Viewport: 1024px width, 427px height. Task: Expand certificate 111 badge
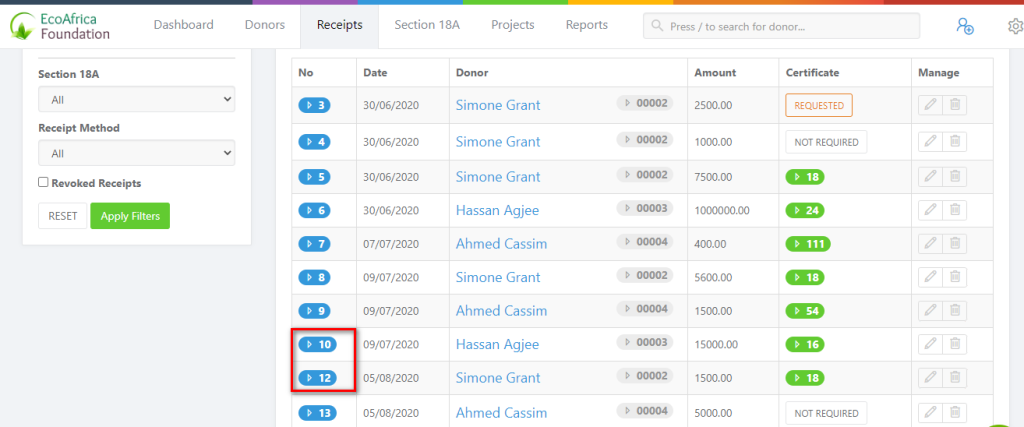click(x=808, y=244)
